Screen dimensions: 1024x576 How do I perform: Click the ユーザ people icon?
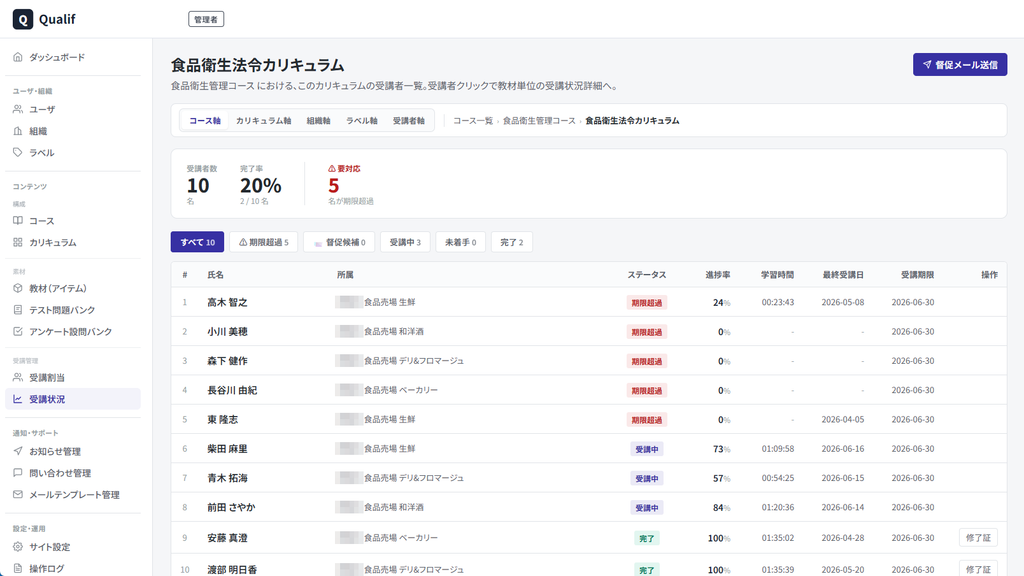18,109
